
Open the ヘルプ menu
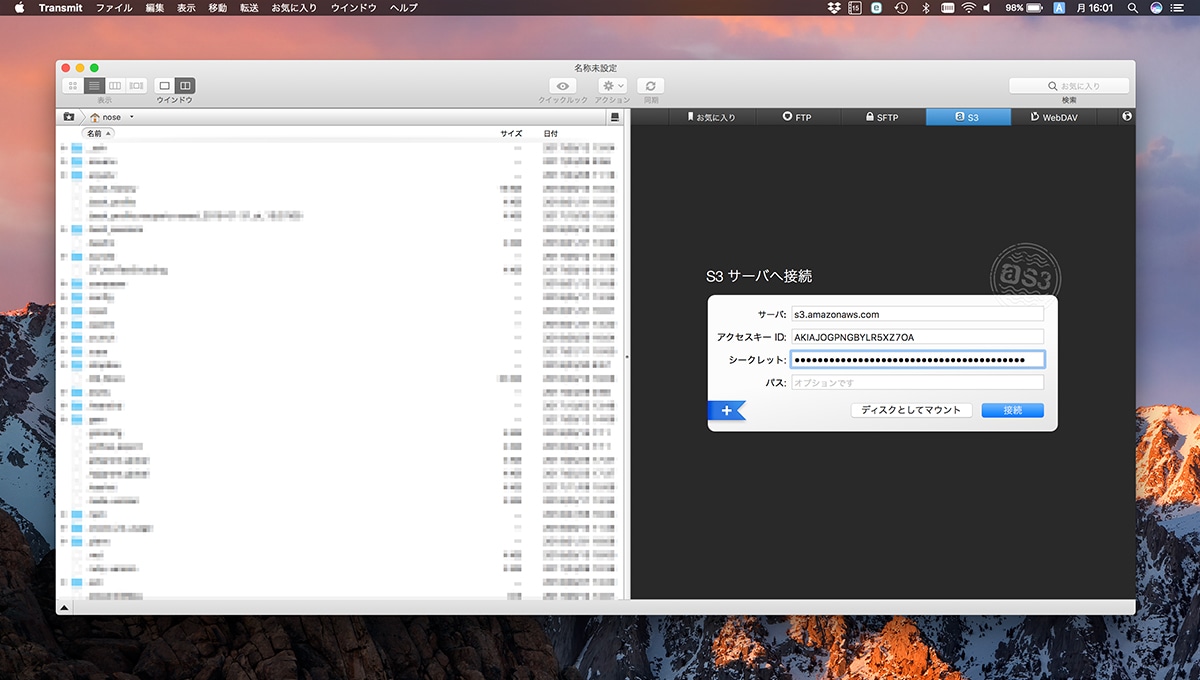tap(404, 8)
